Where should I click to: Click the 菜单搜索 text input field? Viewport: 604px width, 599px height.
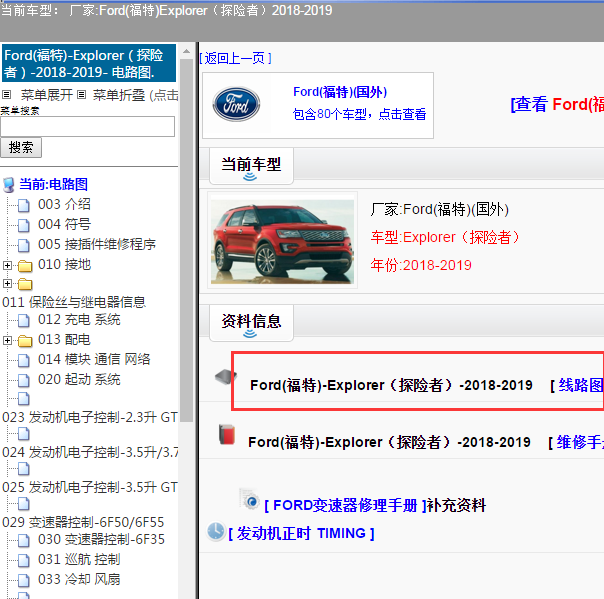87,126
